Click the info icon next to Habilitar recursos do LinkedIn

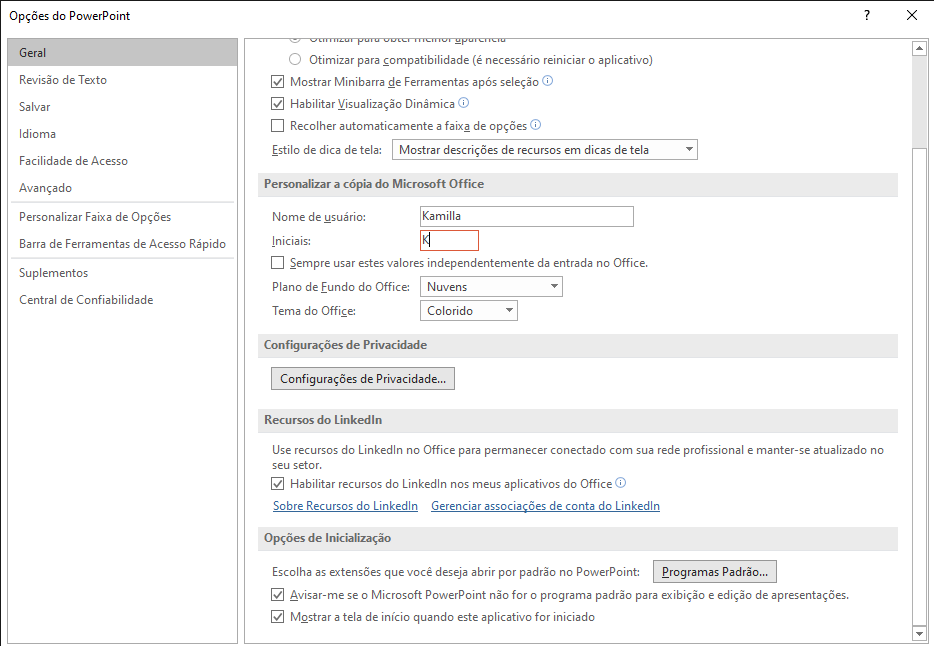[621, 483]
